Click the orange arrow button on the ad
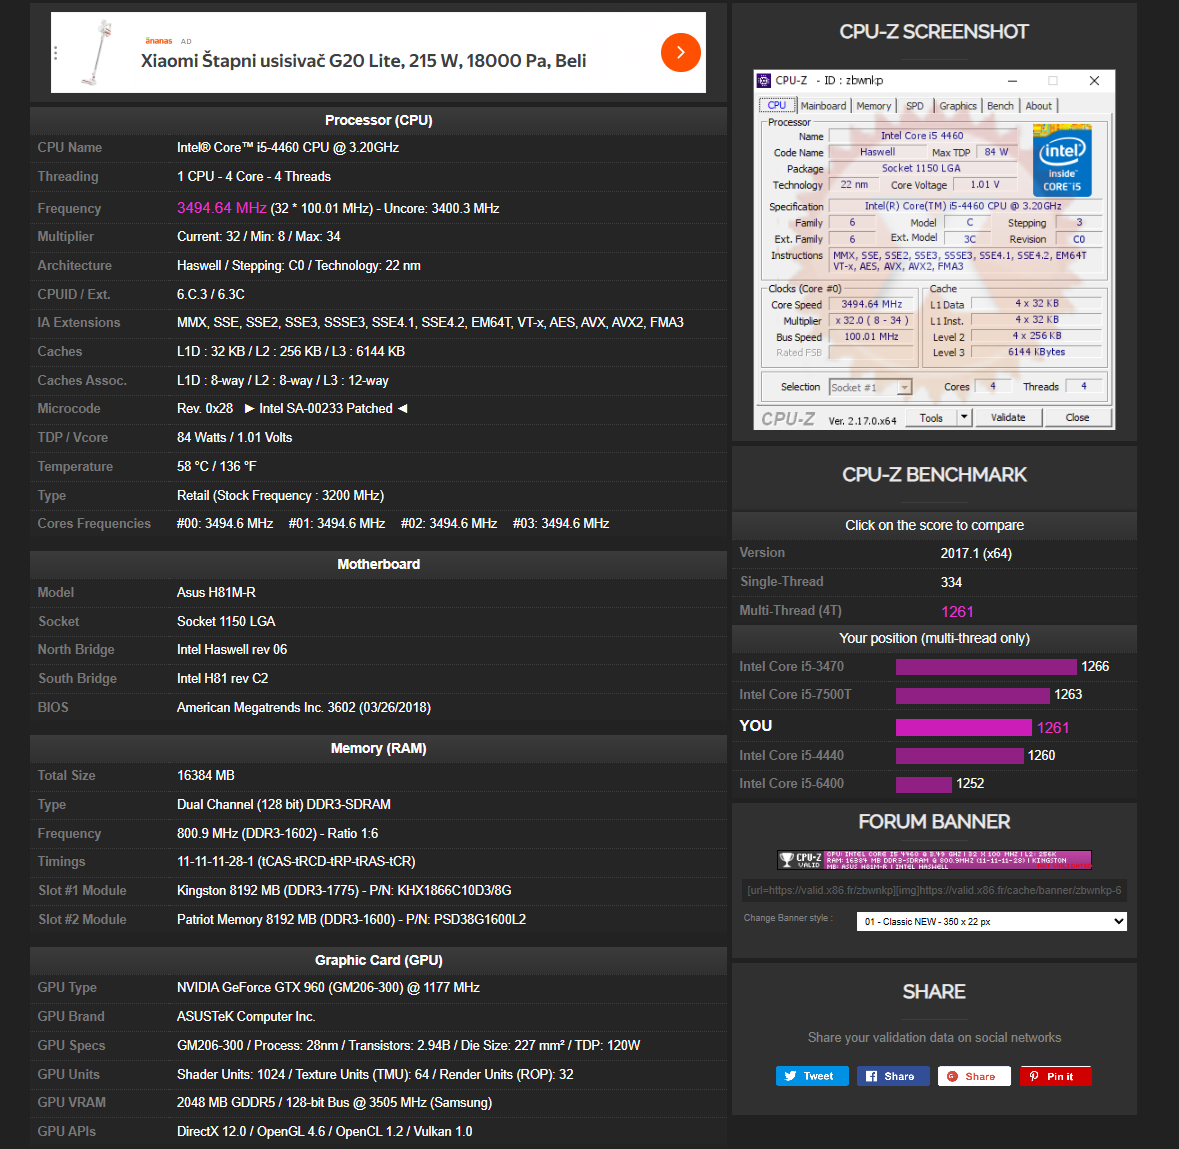This screenshot has height=1149, width=1179. [x=680, y=52]
